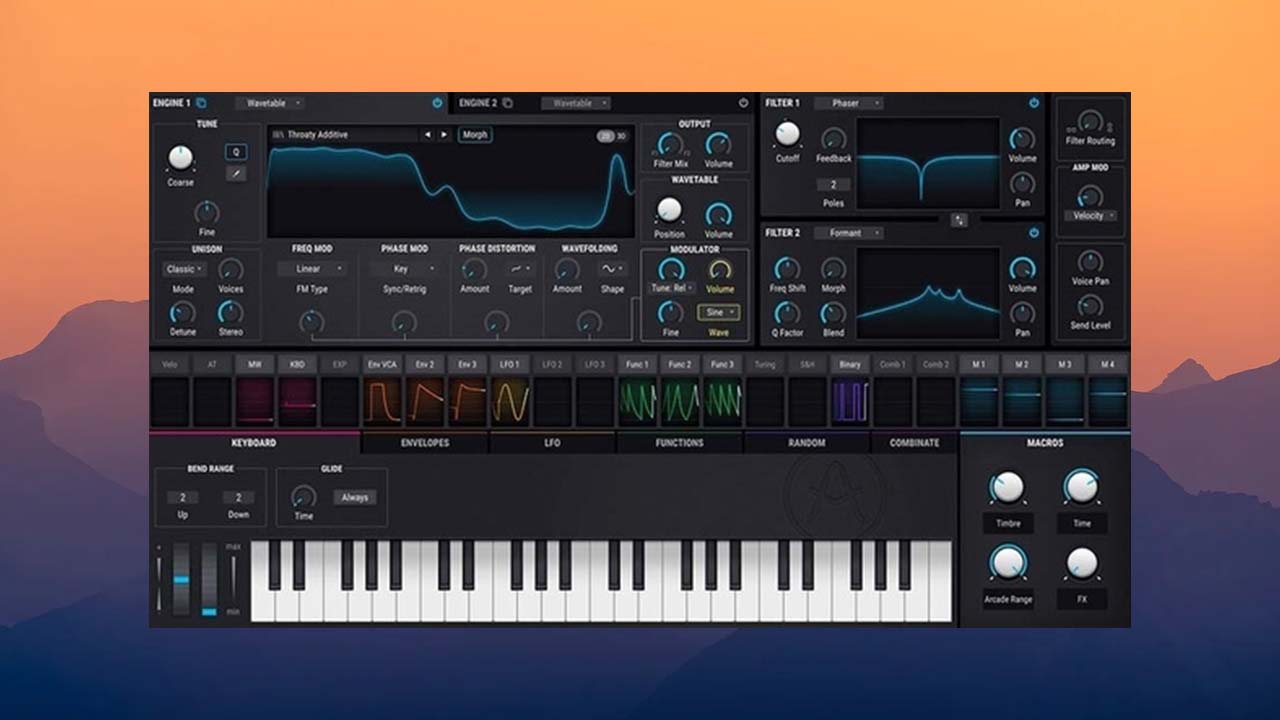Toggle Filter 2 power off
The width and height of the screenshot is (1280, 720).
[x=1033, y=233]
